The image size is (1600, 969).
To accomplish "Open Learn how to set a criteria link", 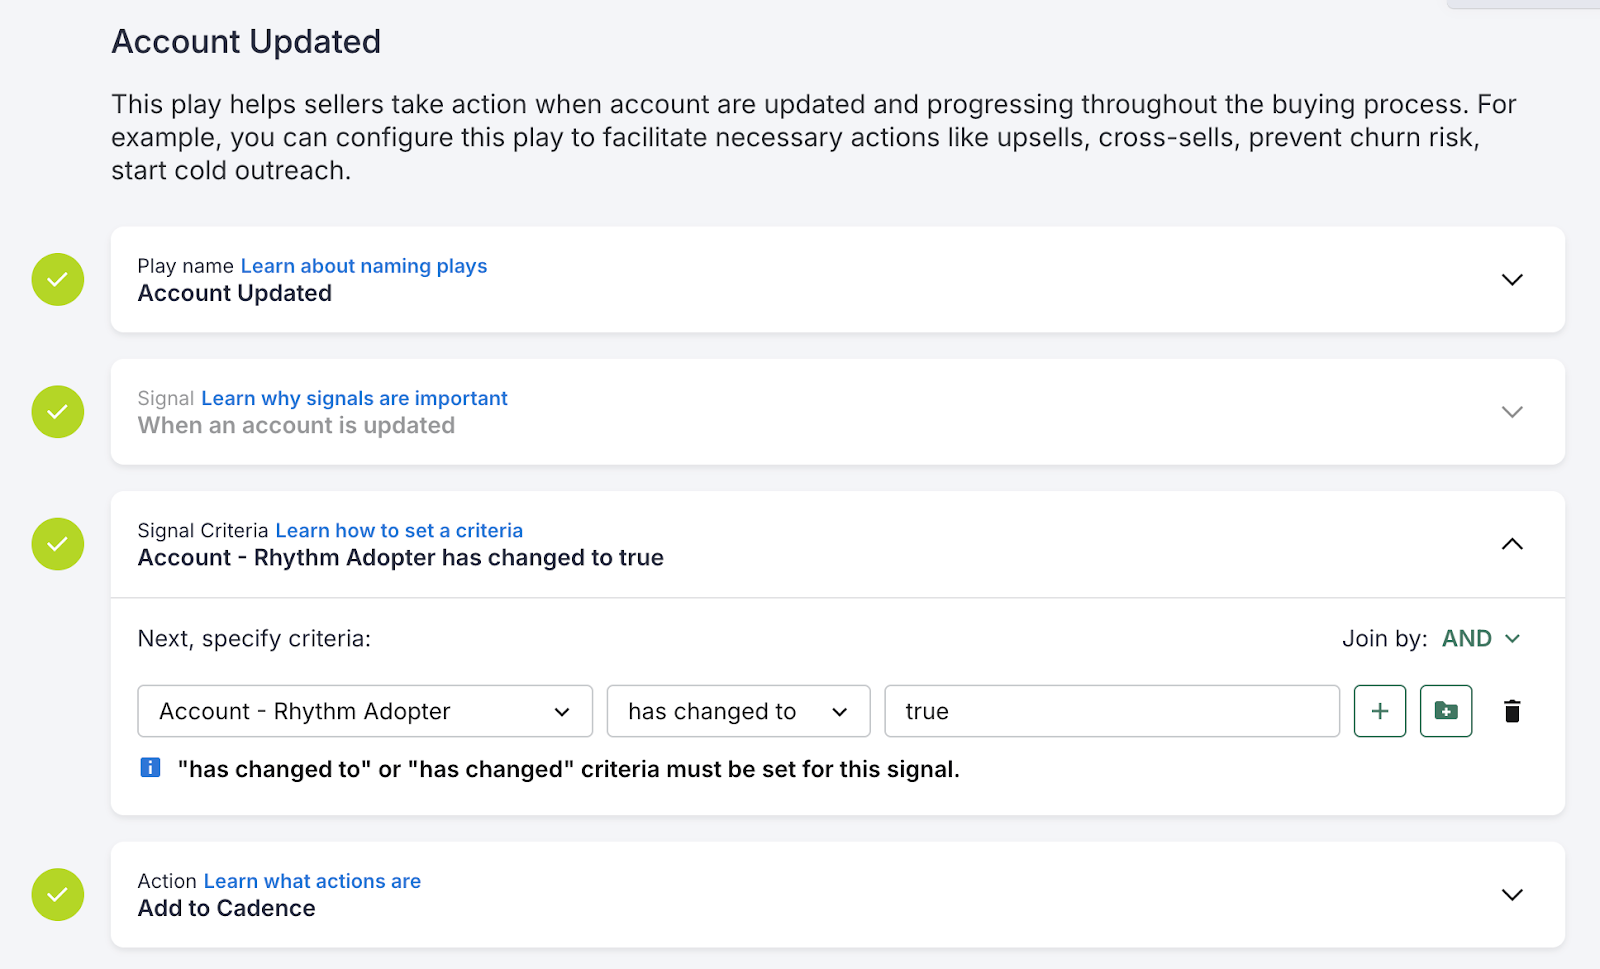I will click(399, 531).
